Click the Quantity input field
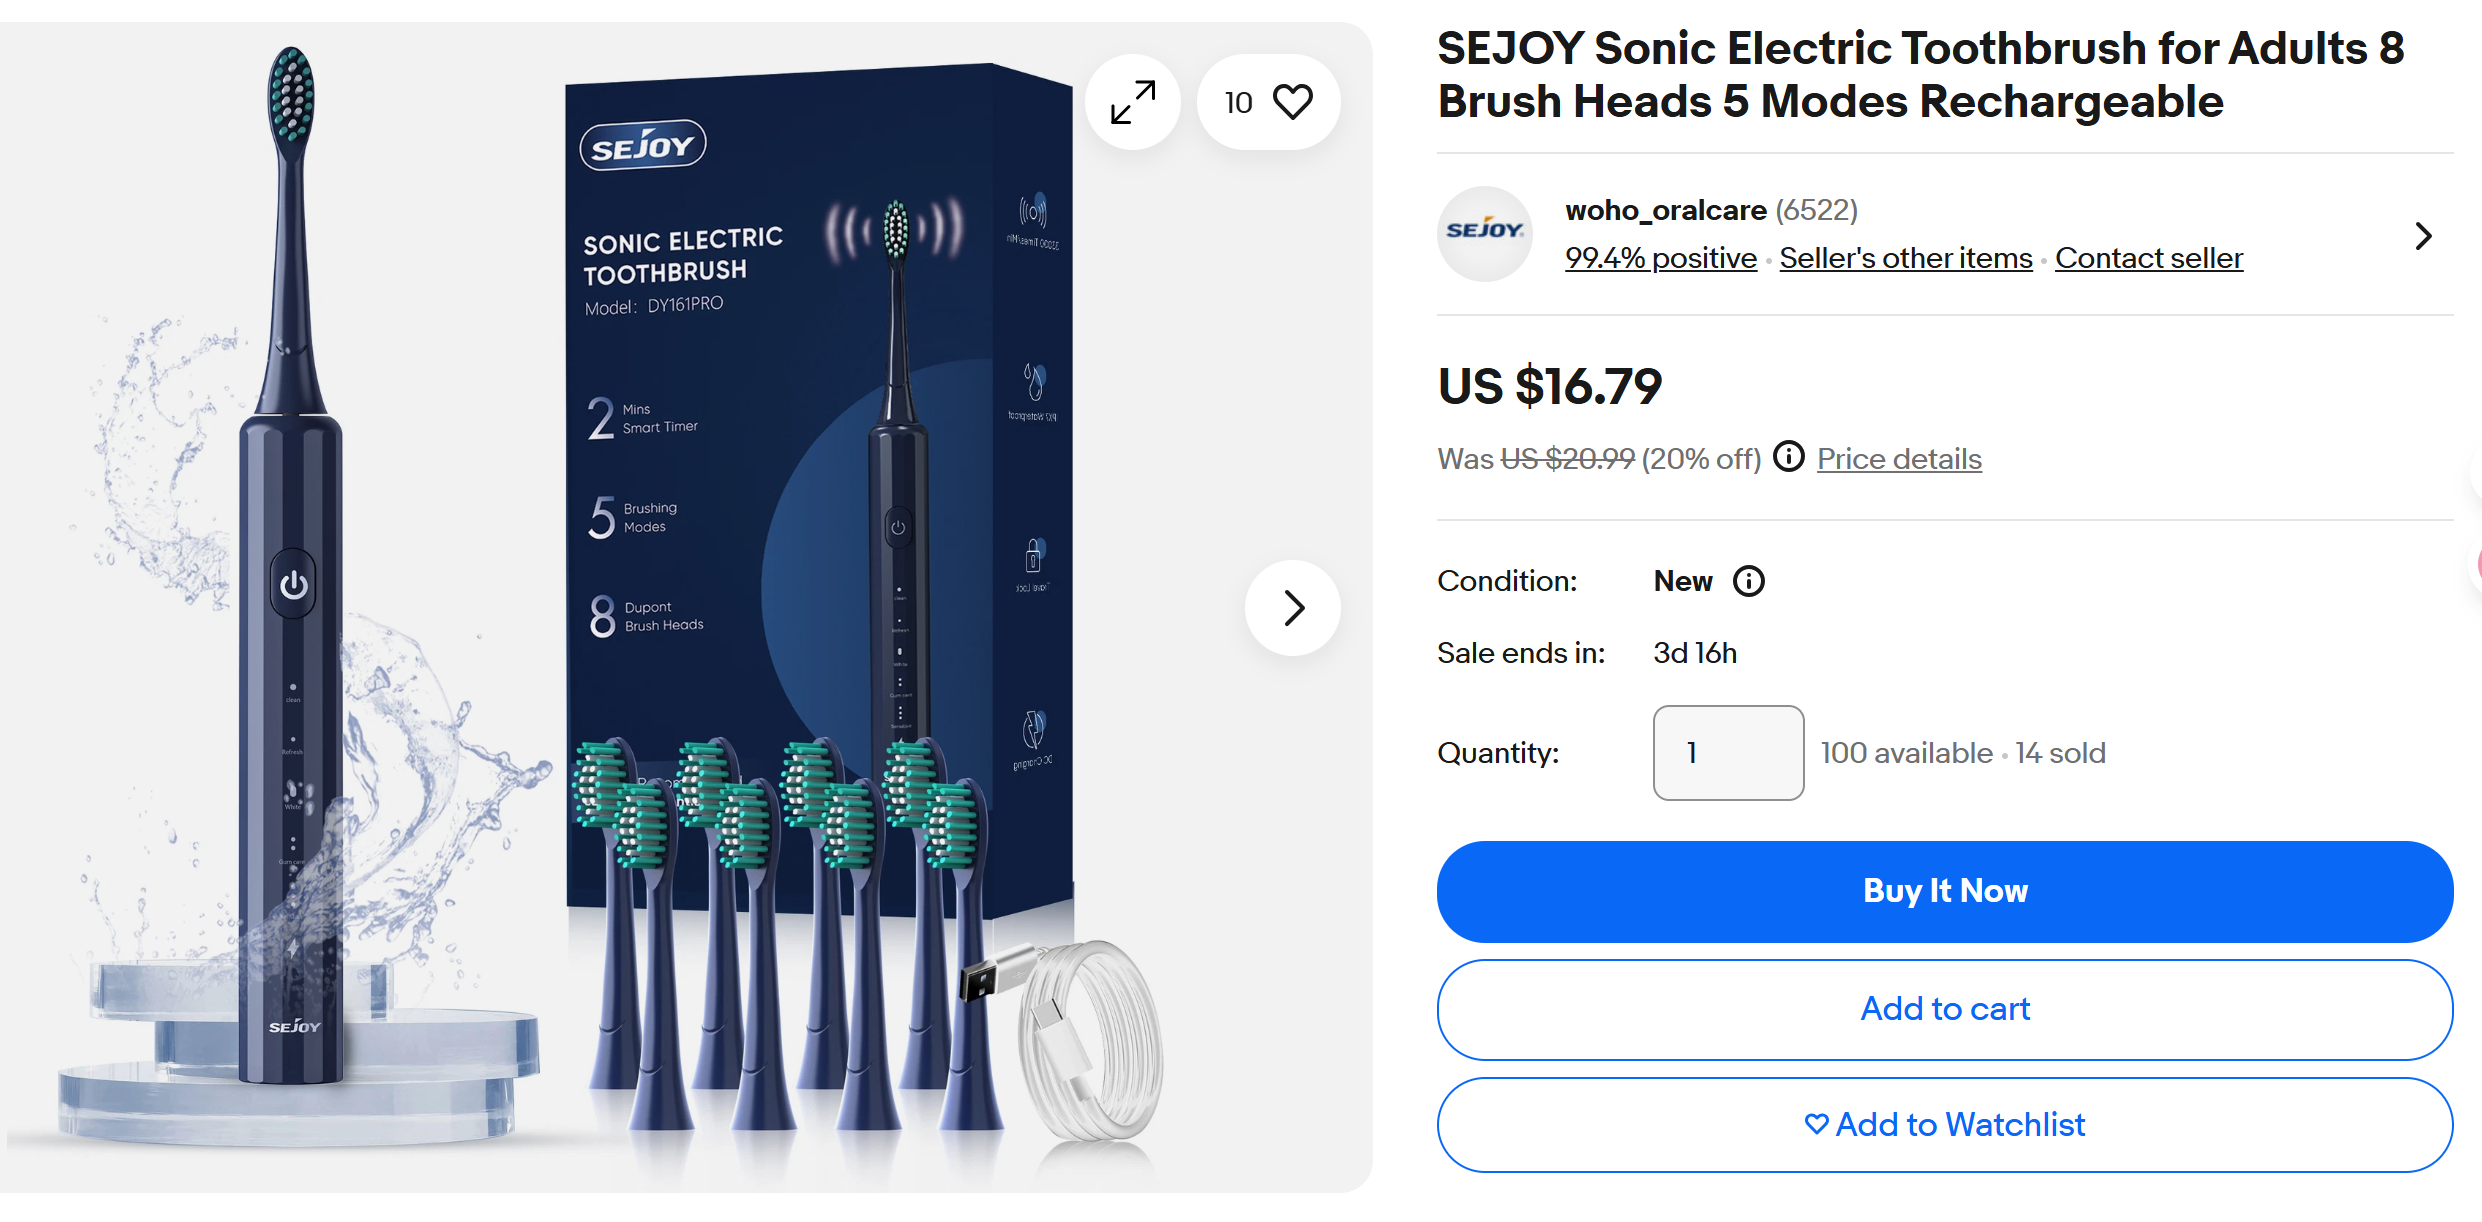2482x1222 pixels. pyautogui.click(x=1728, y=753)
